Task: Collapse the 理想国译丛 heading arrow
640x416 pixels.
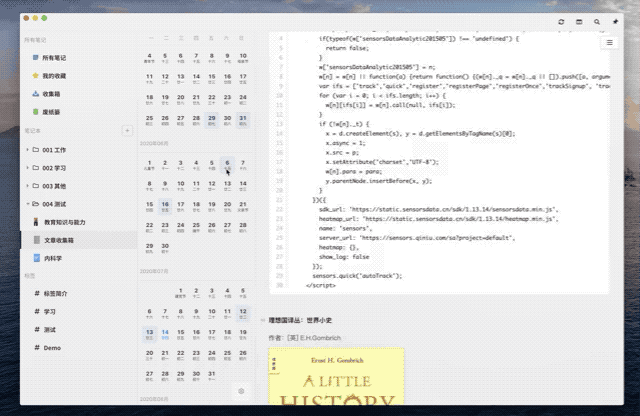Action: [x=262, y=320]
